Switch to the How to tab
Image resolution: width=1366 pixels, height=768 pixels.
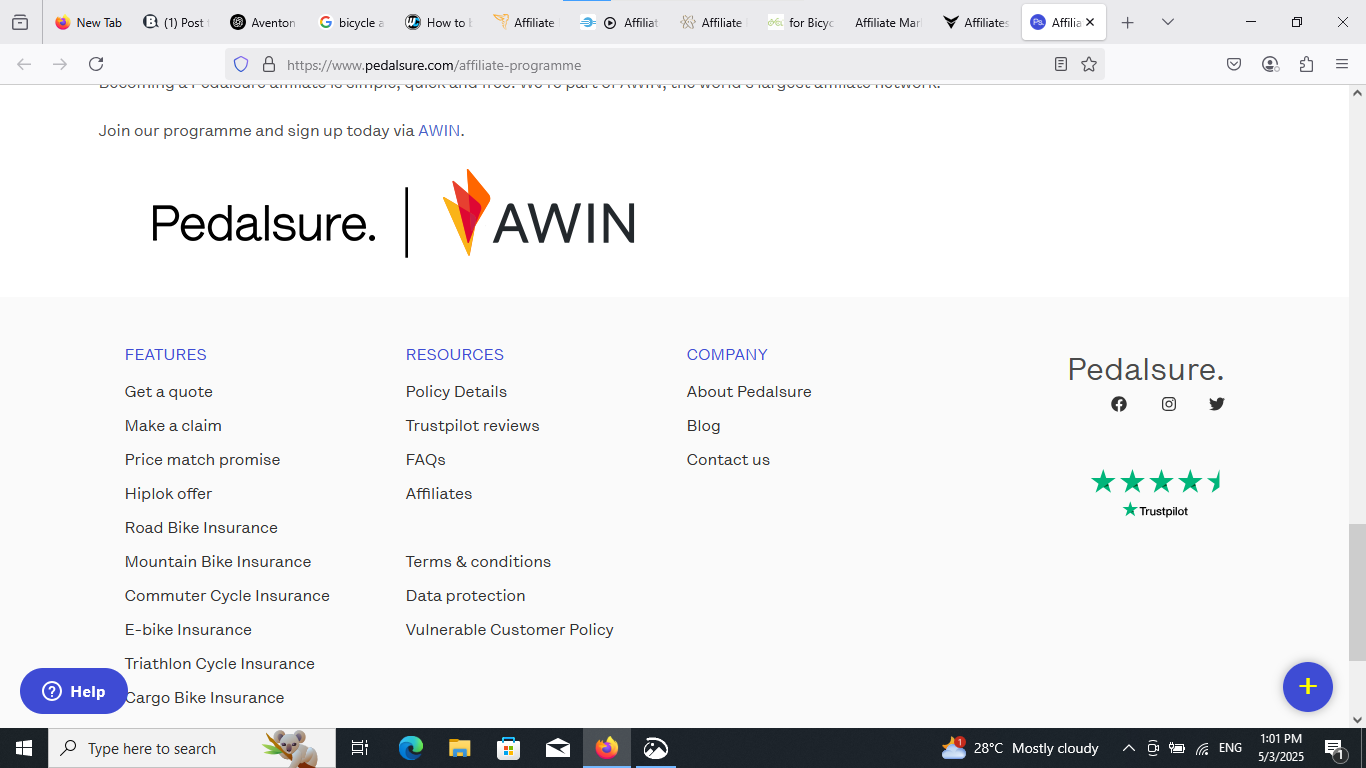438,22
